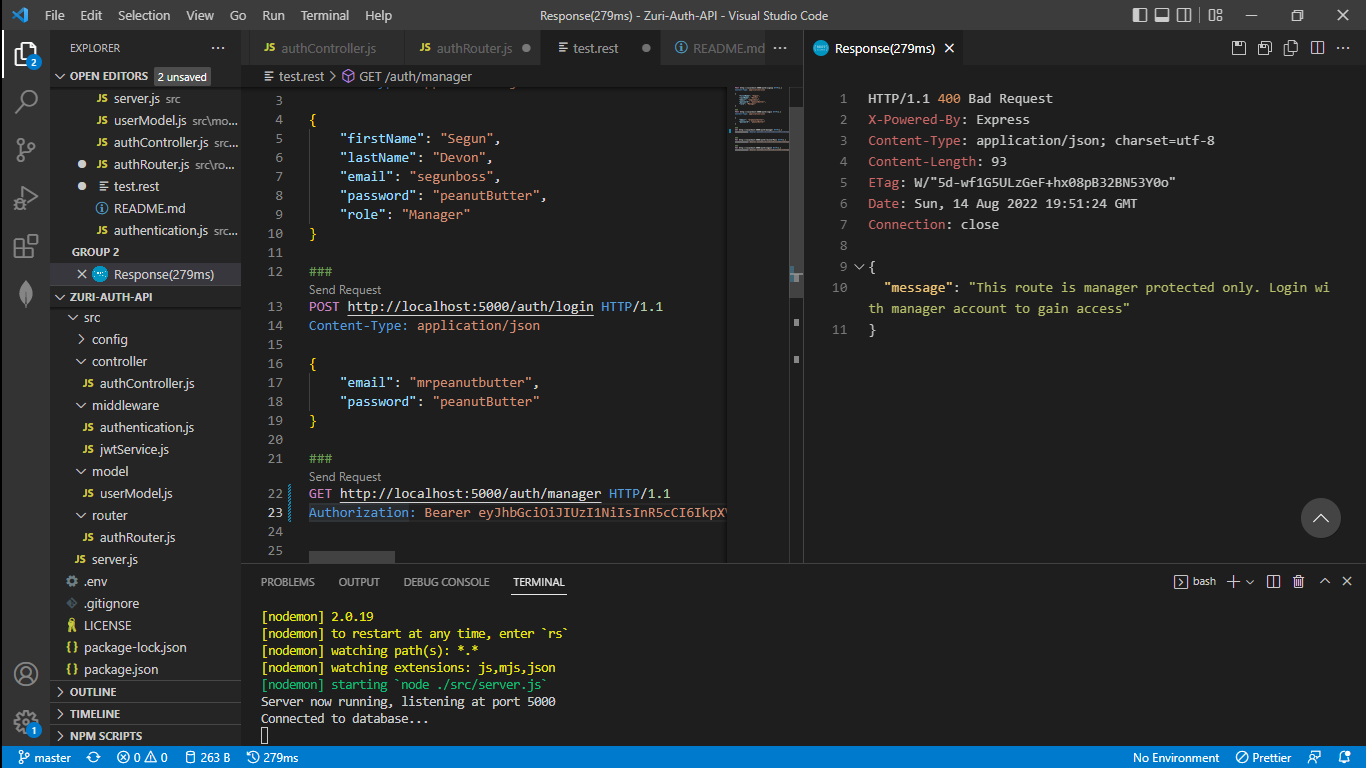Click the master branch in status bar
This screenshot has width=1366, height=768.
click(x=44, y=757)
